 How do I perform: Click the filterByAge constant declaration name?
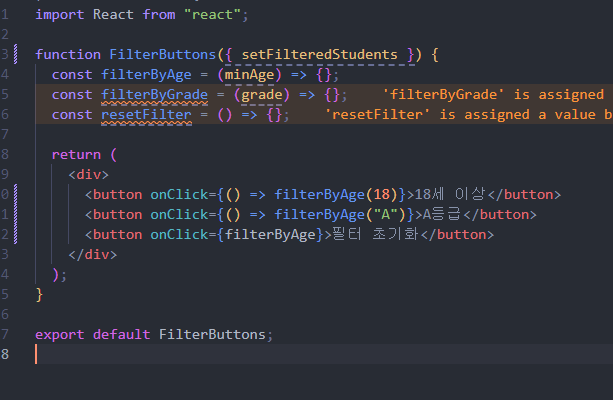click(x=146, y=74)
